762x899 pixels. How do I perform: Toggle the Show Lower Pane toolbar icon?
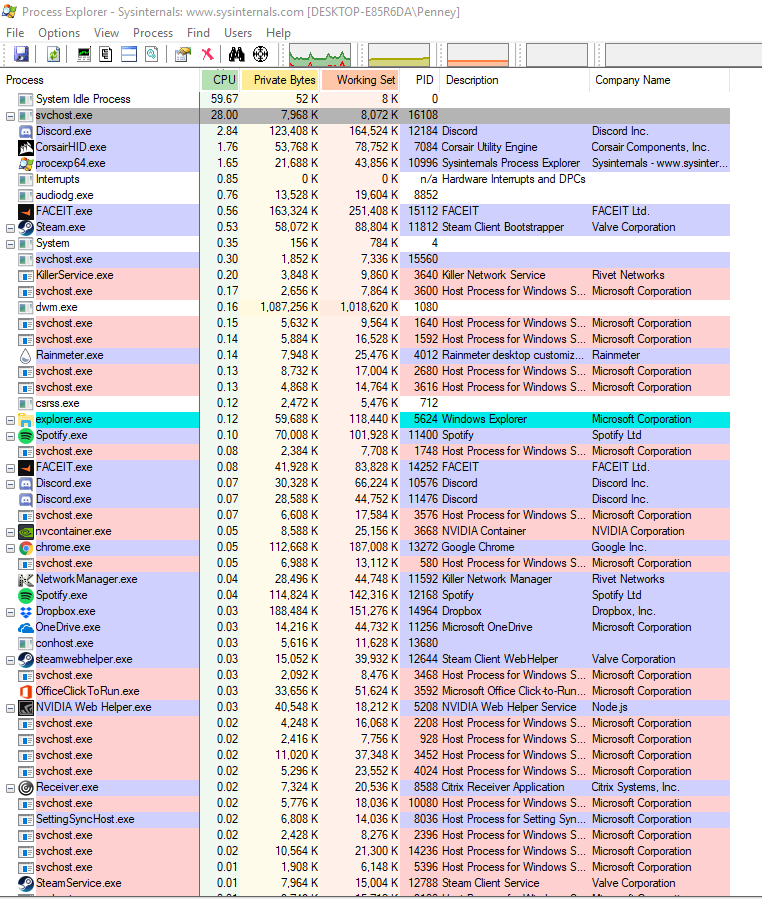tap(129, 54)
